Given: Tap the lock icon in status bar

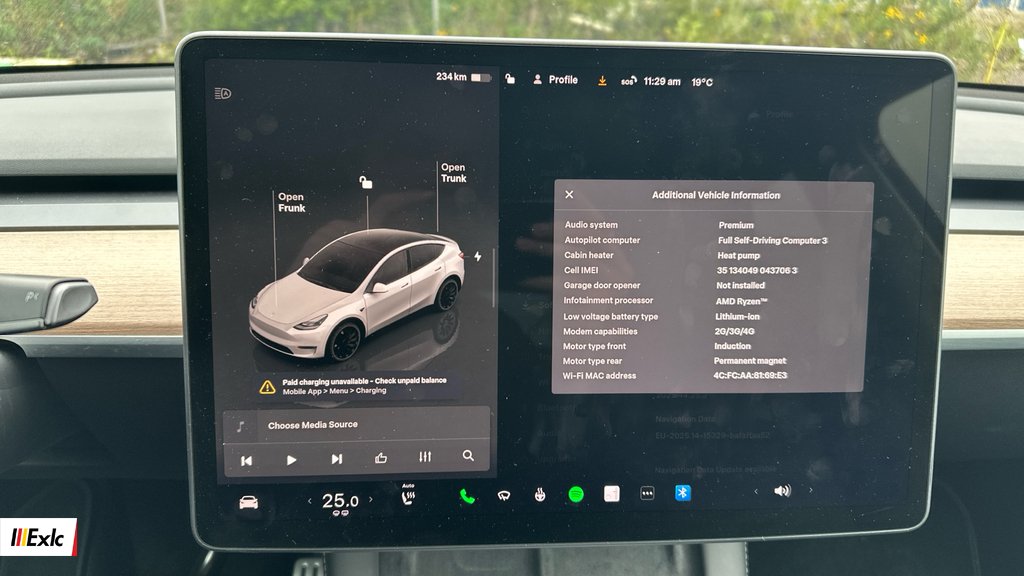Looking at the screenshot, I should 510,79.
